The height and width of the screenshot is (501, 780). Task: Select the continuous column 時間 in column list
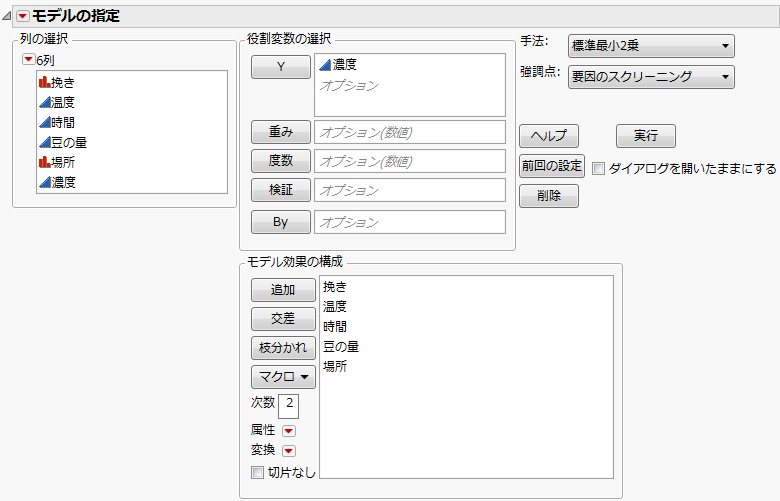click(57, 122)
